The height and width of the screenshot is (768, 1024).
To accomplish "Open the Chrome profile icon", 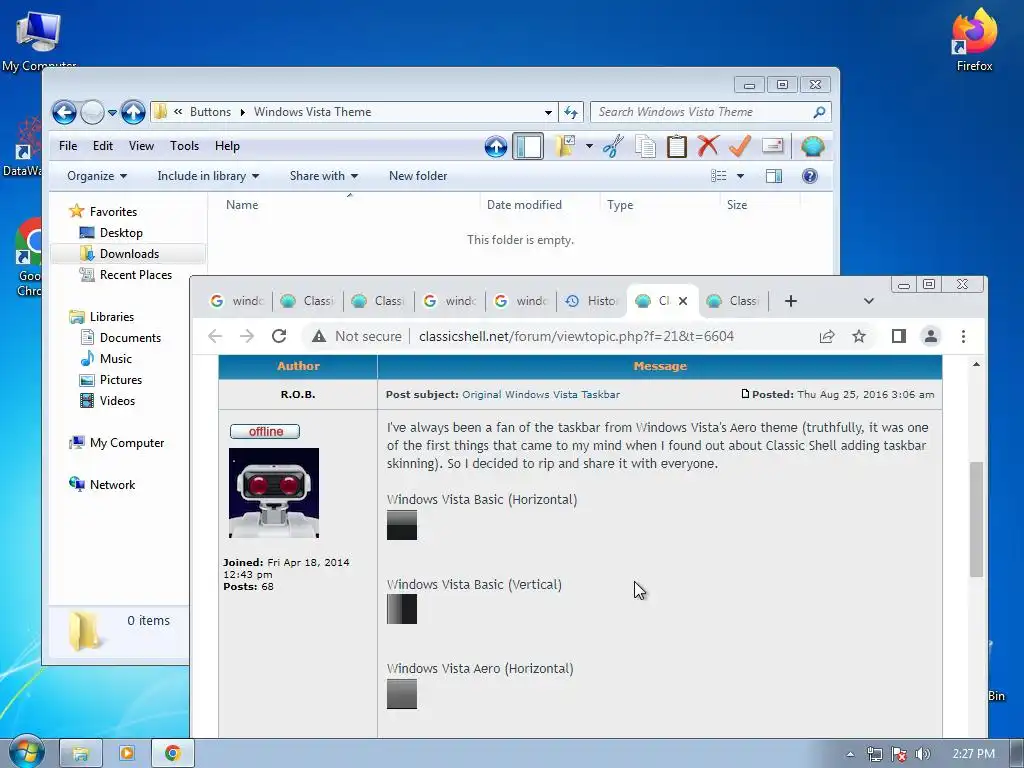I will (x=931, y=336).
